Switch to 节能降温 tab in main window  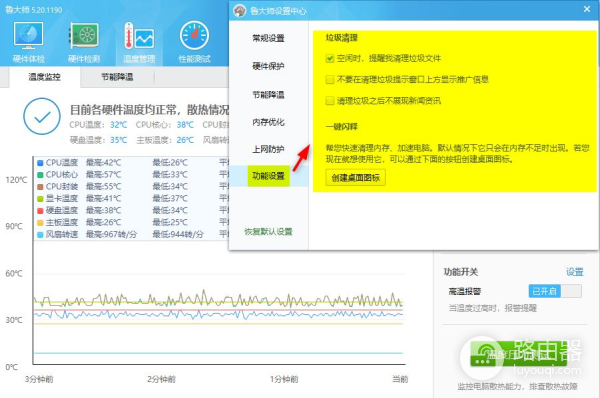[117, 77]
